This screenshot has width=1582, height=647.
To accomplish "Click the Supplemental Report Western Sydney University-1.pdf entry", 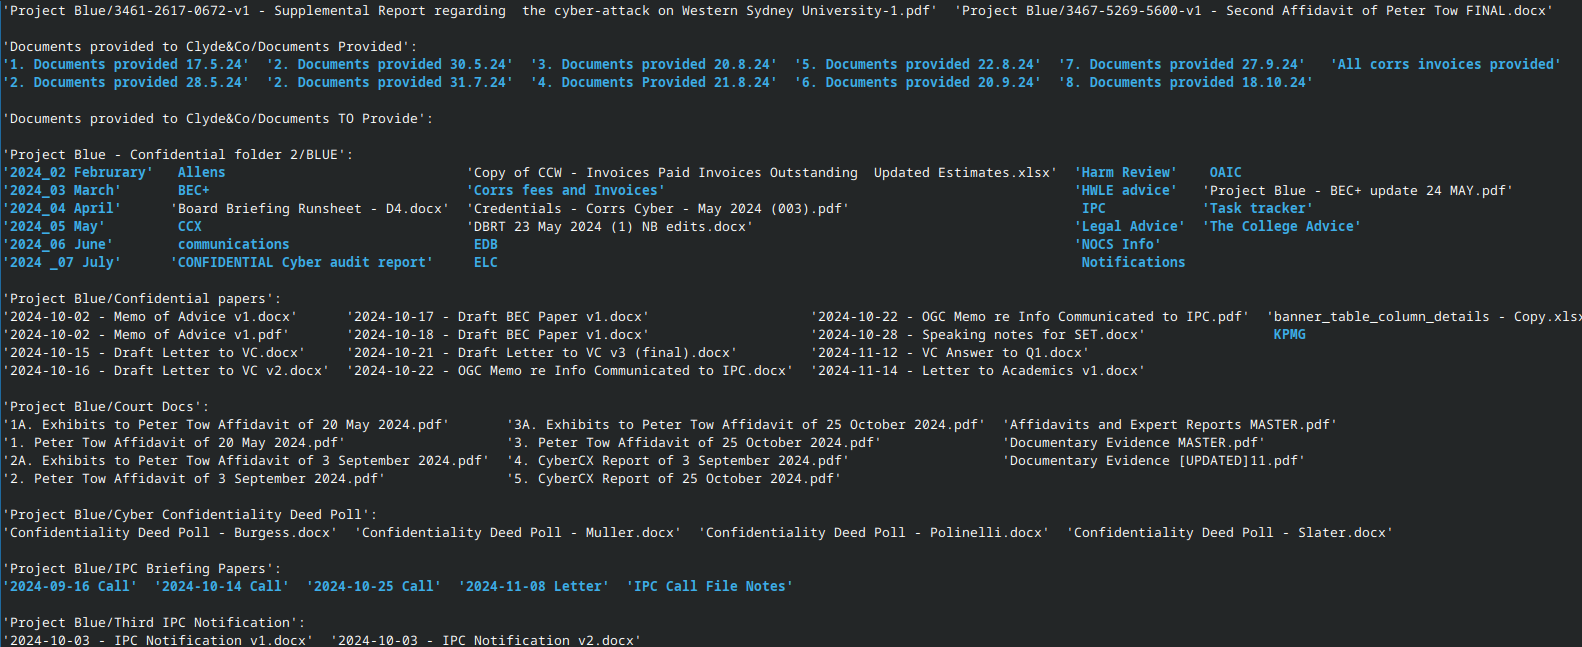I will [470, 10].
